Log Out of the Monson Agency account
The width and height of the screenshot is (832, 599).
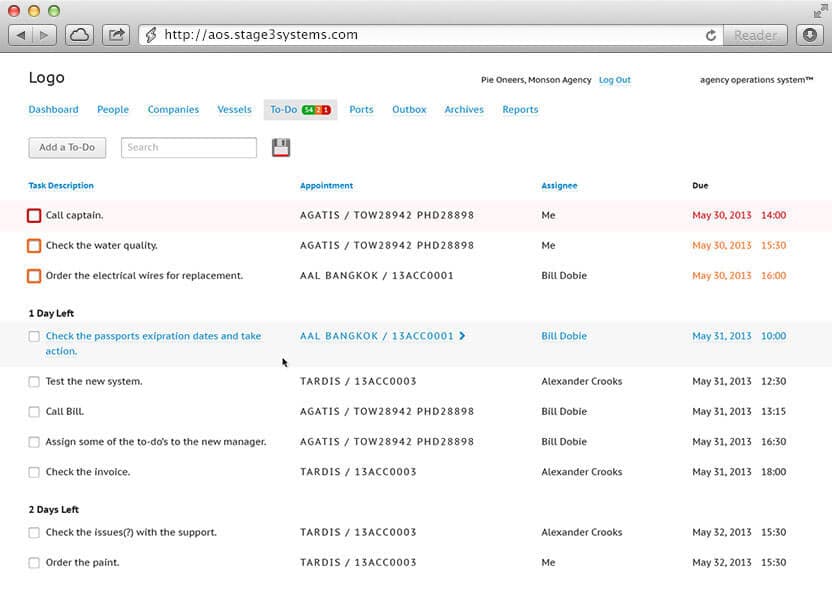pyautogui.click(x=614, y=80)
